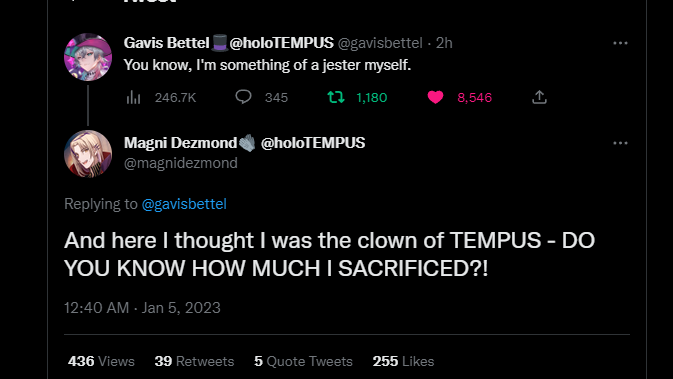
Task: Retweet Gavis Bettel's jester tweet
Action: (336, 97)
